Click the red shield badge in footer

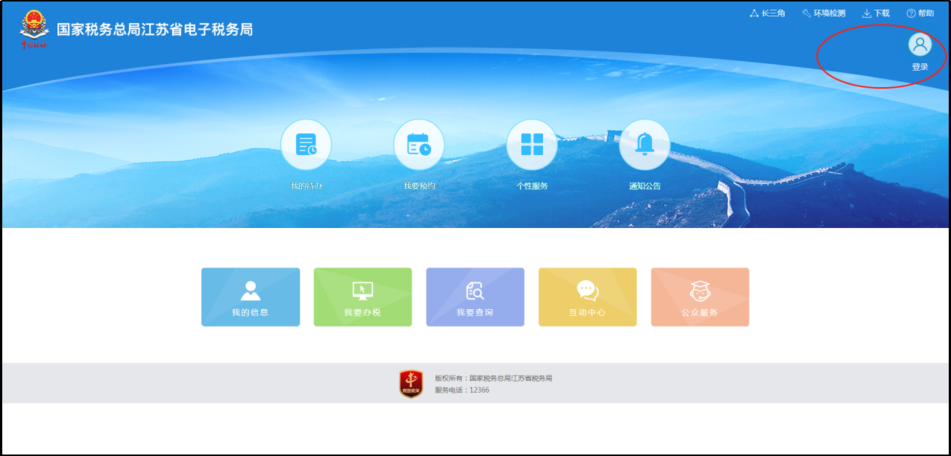pyautogui.click(x=411, y=384)
